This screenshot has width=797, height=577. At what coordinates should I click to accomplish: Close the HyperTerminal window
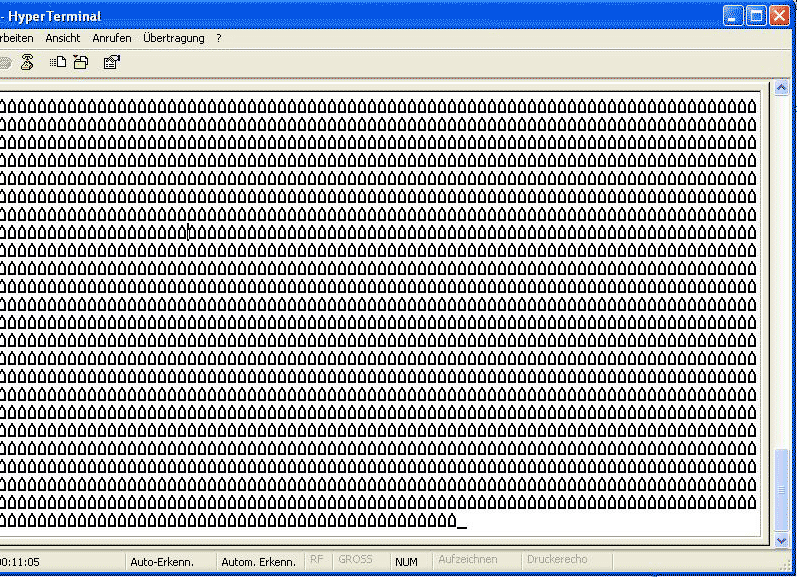click(779, 16)
